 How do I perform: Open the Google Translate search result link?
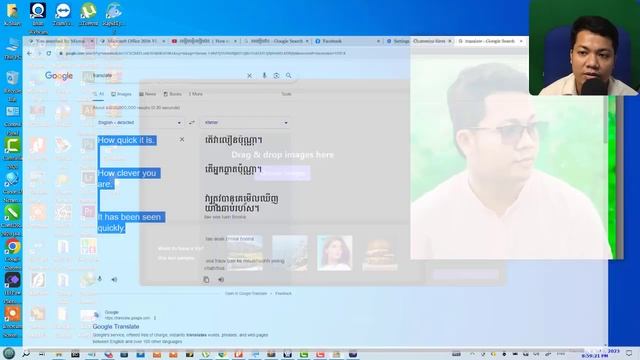click(116, 327)
